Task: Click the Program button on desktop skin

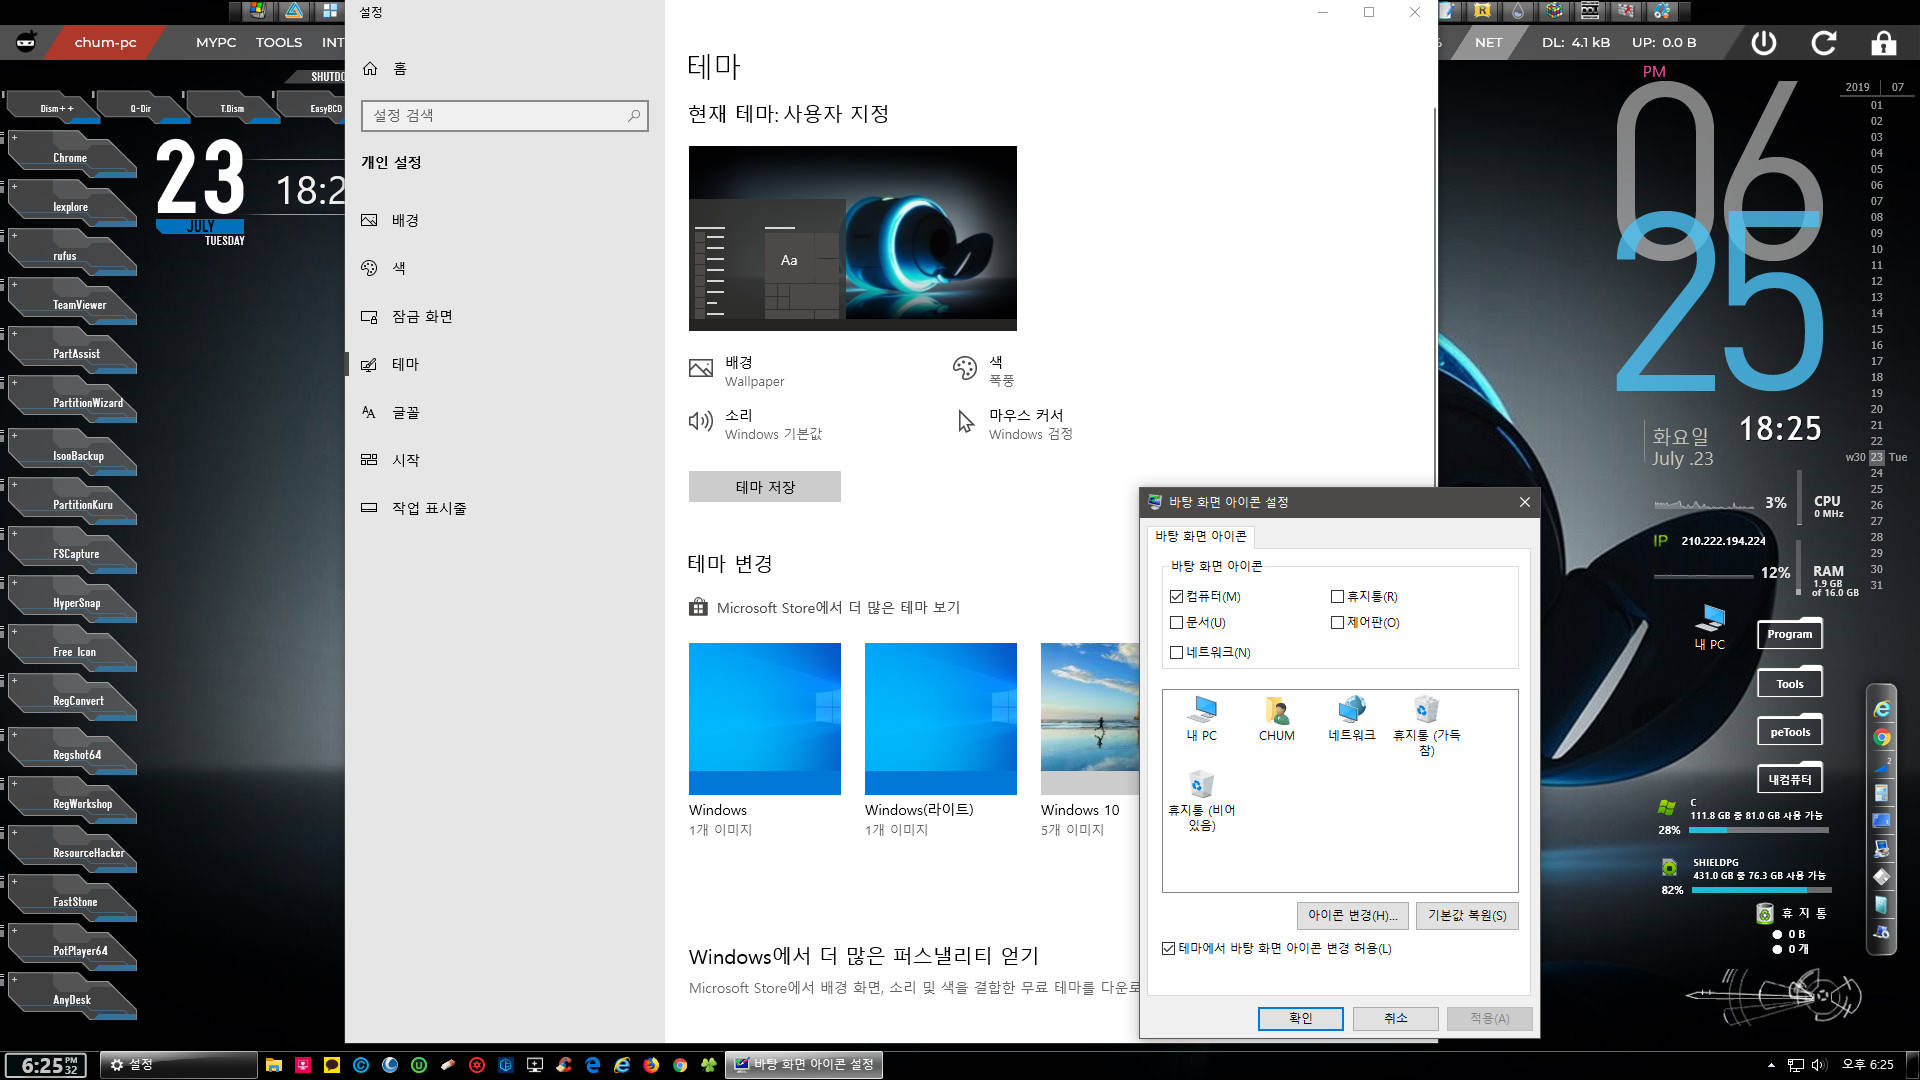Action: 1790,634
